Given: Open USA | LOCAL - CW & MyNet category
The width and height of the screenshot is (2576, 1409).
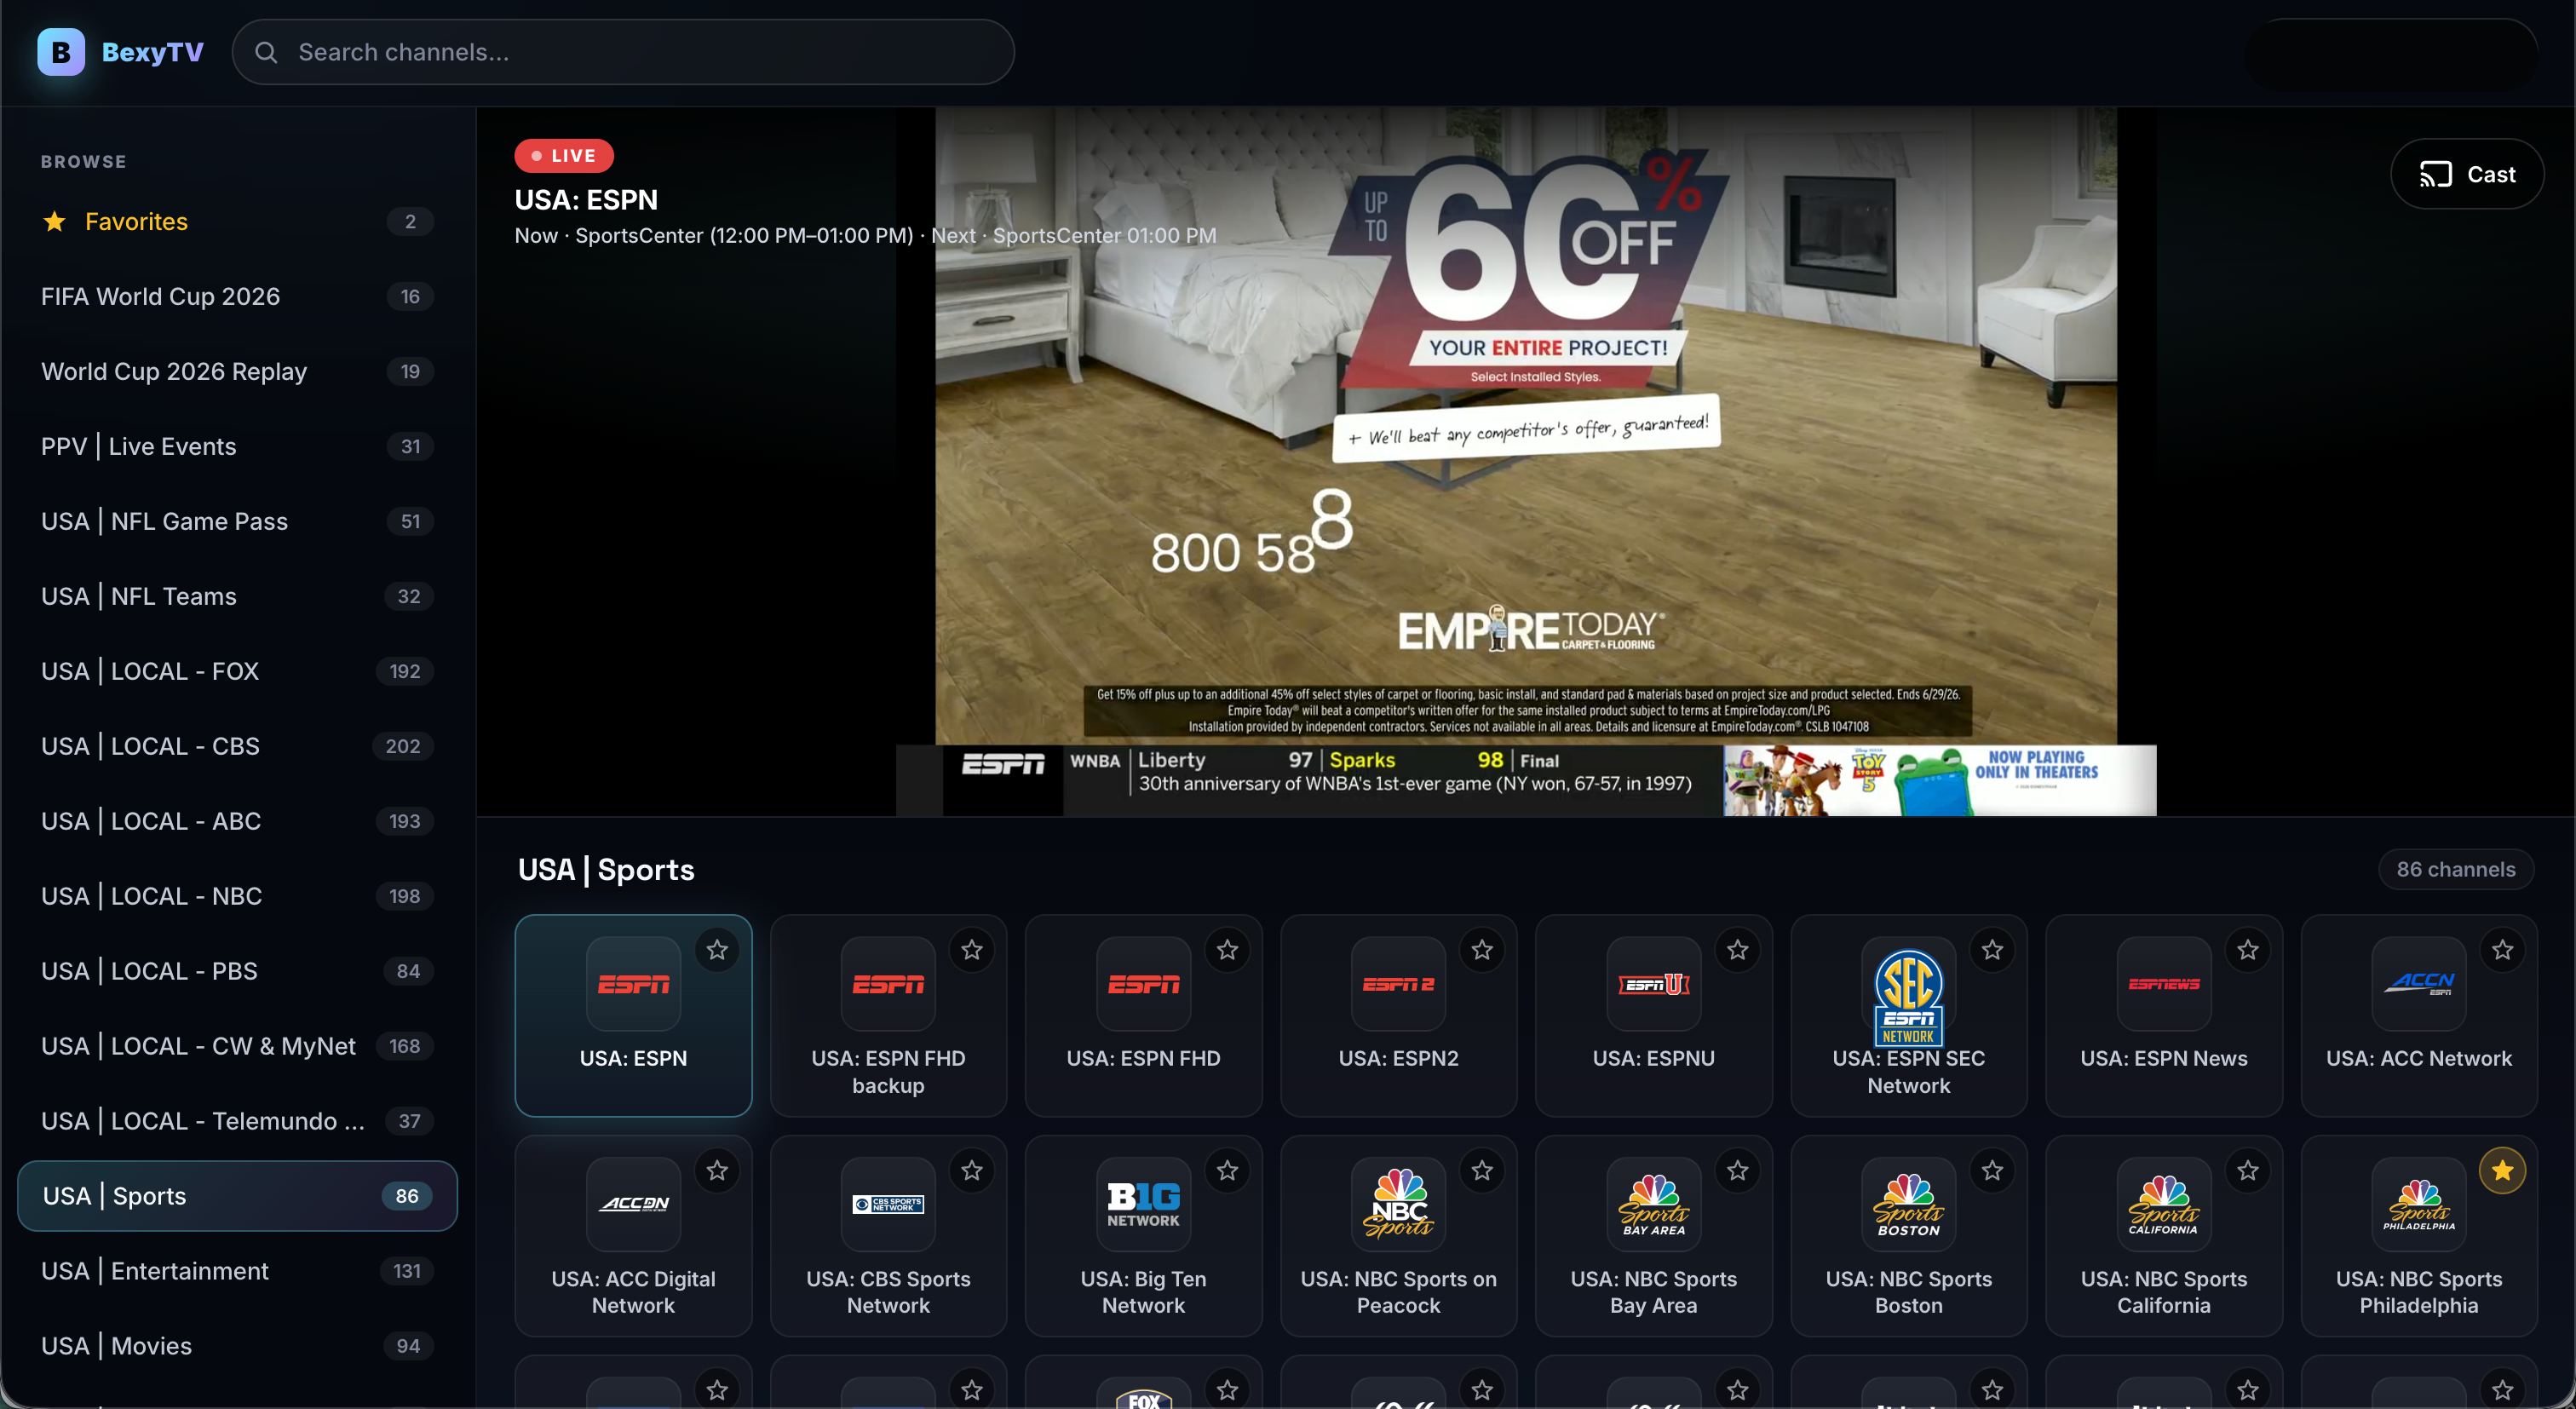Looking at the screenshot, I should pos(237,1046).
